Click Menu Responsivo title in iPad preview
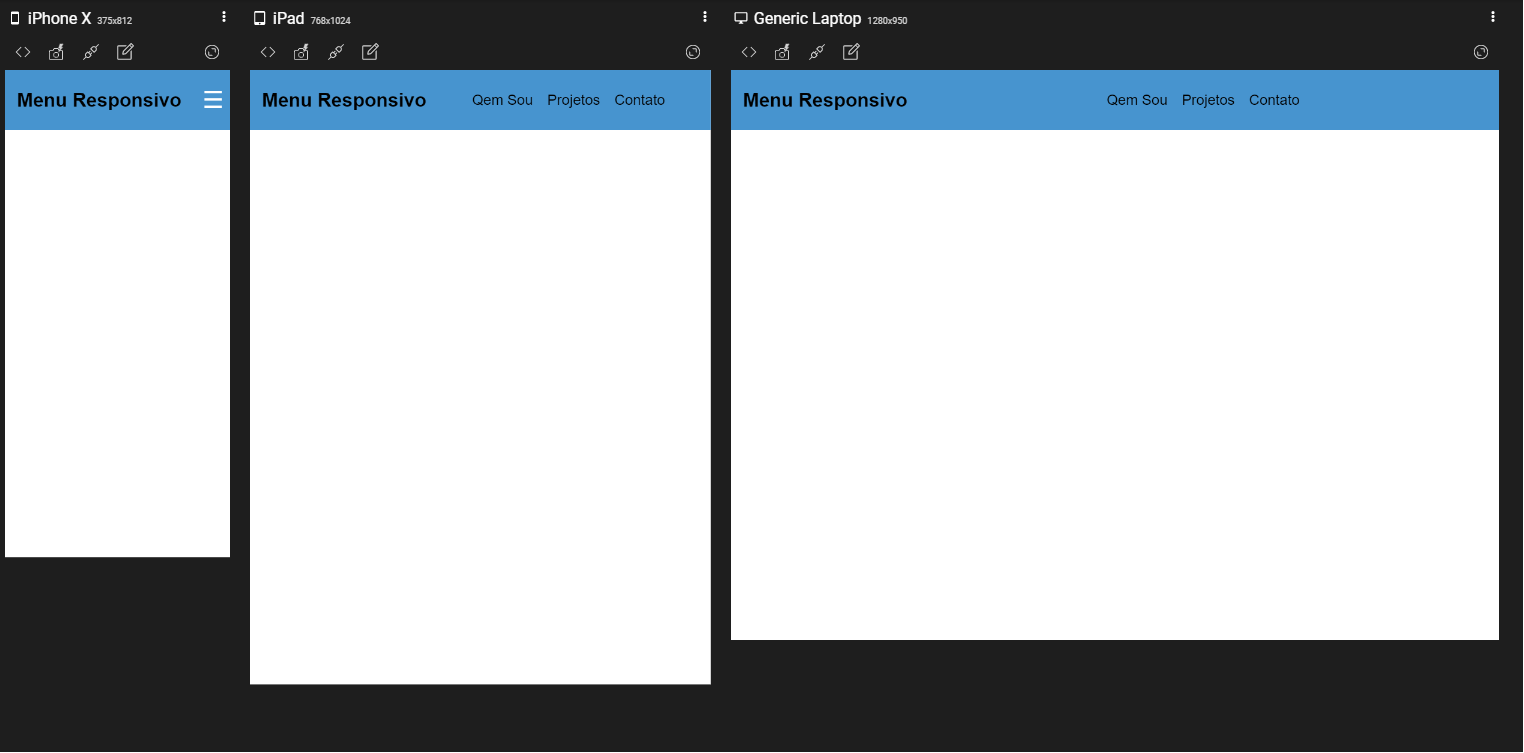Screen dimensions: 1524x753 344,100
